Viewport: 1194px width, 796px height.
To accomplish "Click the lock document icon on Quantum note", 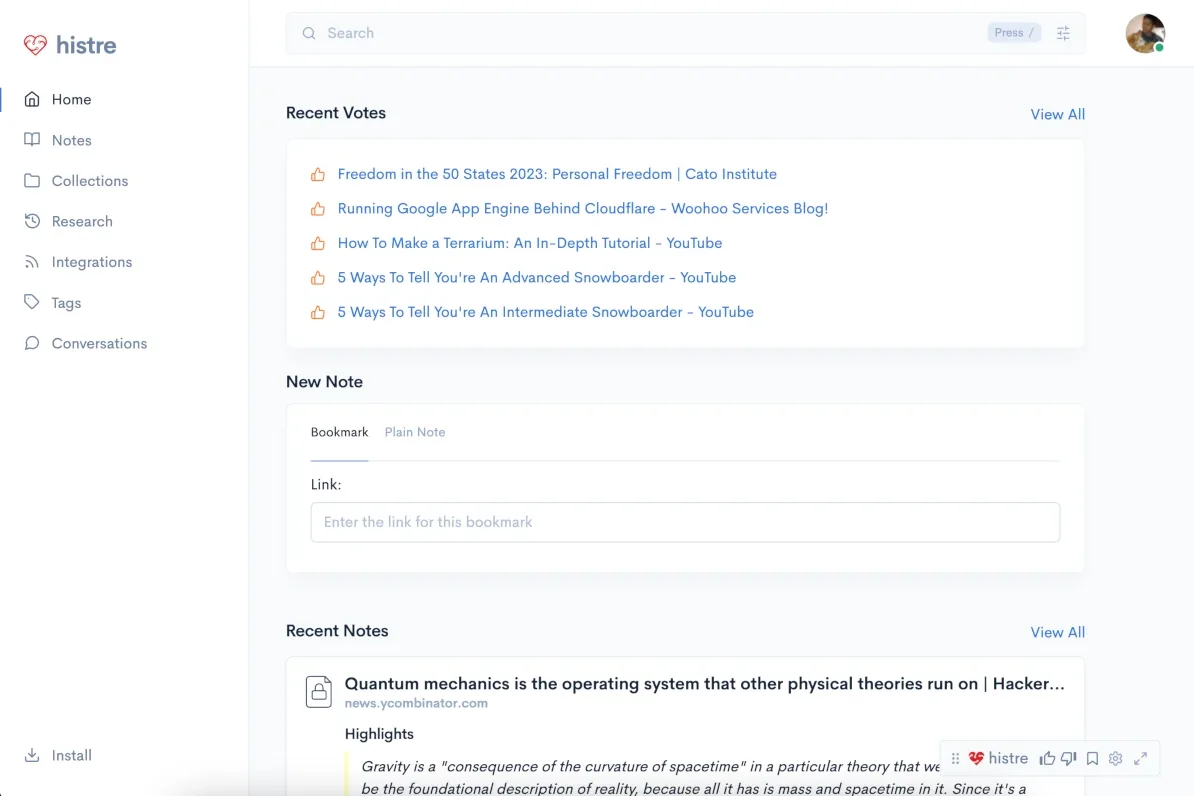I will pos(319,691).
